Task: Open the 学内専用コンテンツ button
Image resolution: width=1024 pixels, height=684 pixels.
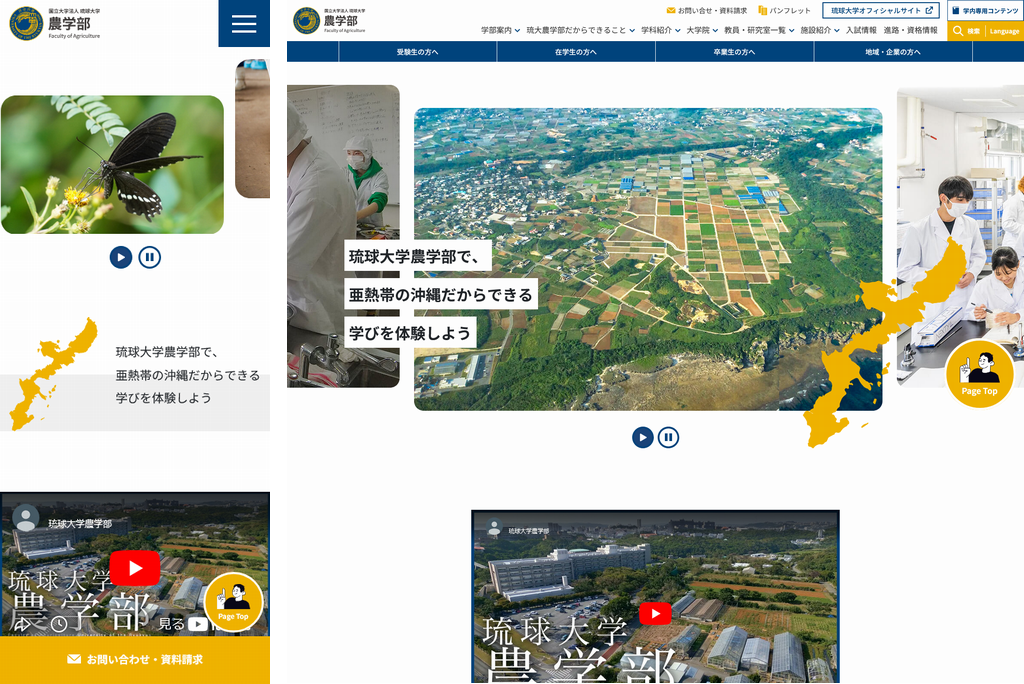Action: 985,10
